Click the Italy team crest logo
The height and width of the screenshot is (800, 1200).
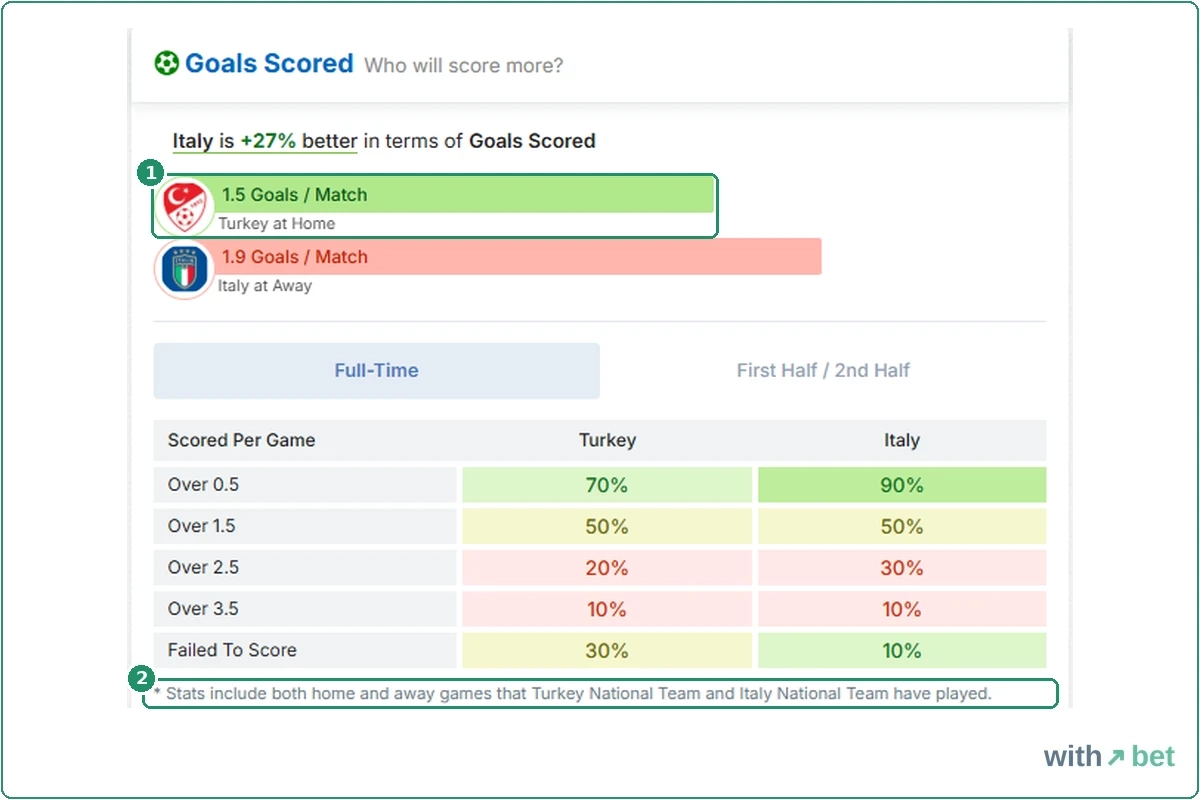[x=184, y=270]
